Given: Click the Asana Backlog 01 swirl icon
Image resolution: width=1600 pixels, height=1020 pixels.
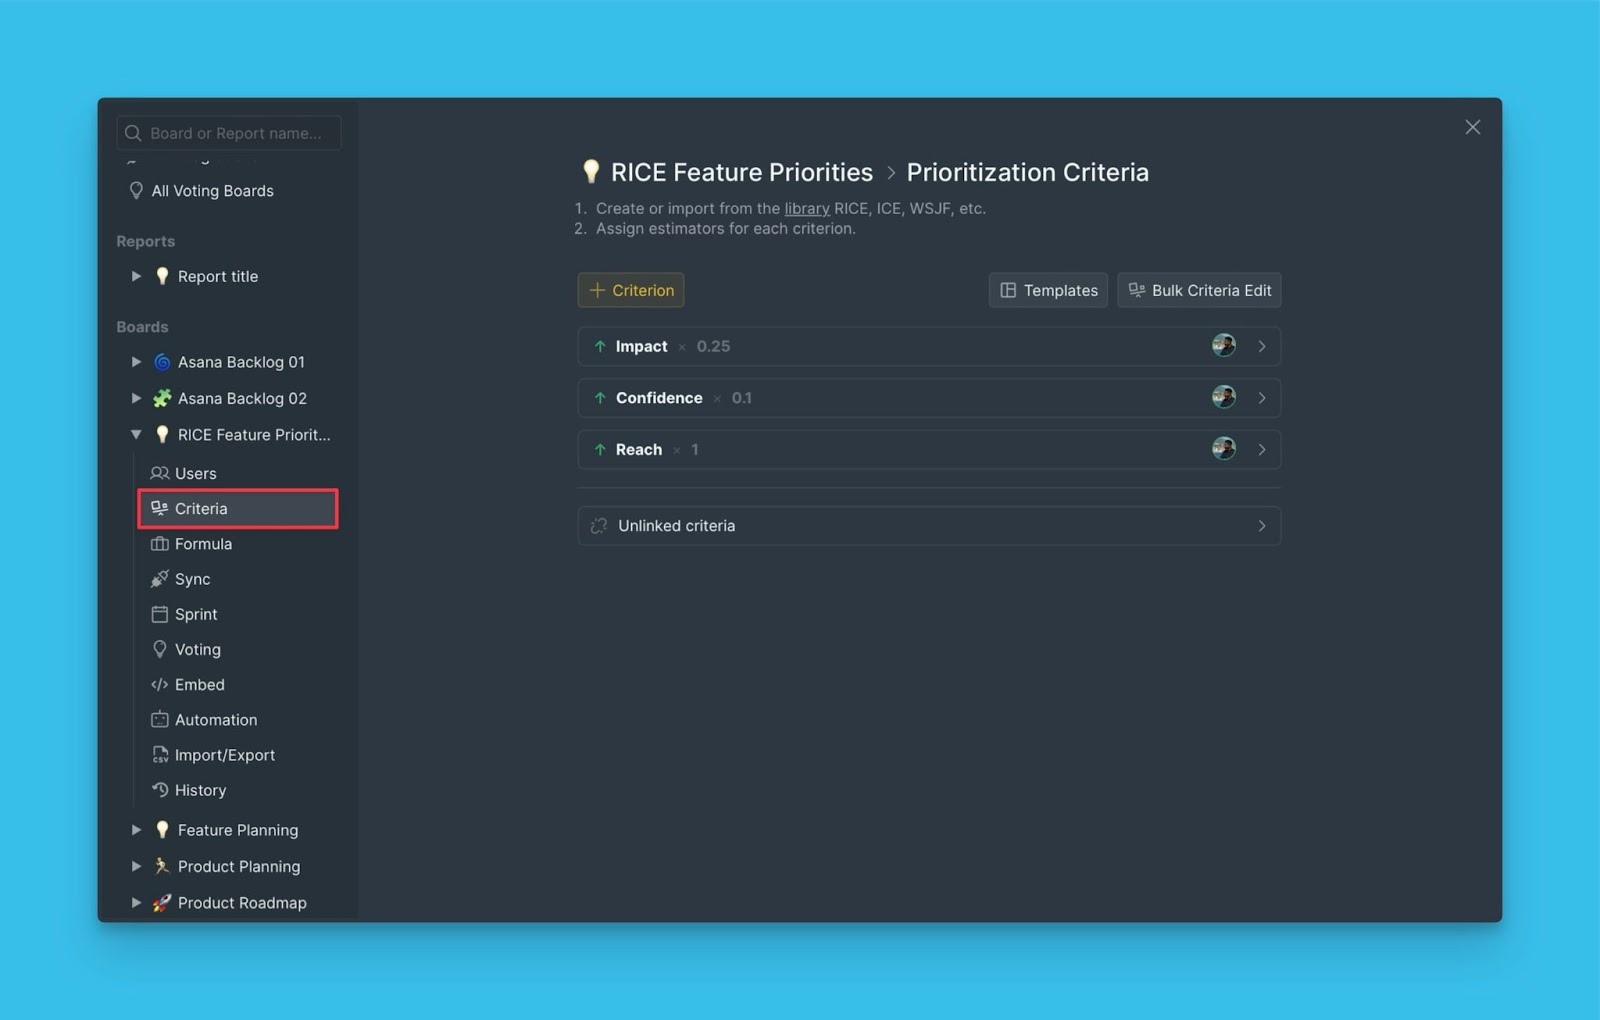Looking at the screenshot, I should click(162, 362).
